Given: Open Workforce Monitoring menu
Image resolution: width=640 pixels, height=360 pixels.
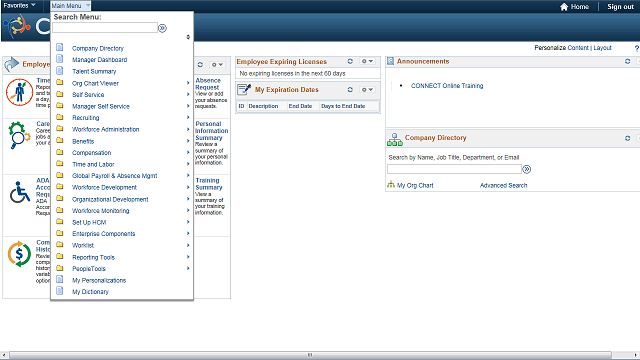Looking at the screenshot, I should click(x=100, y=211).
